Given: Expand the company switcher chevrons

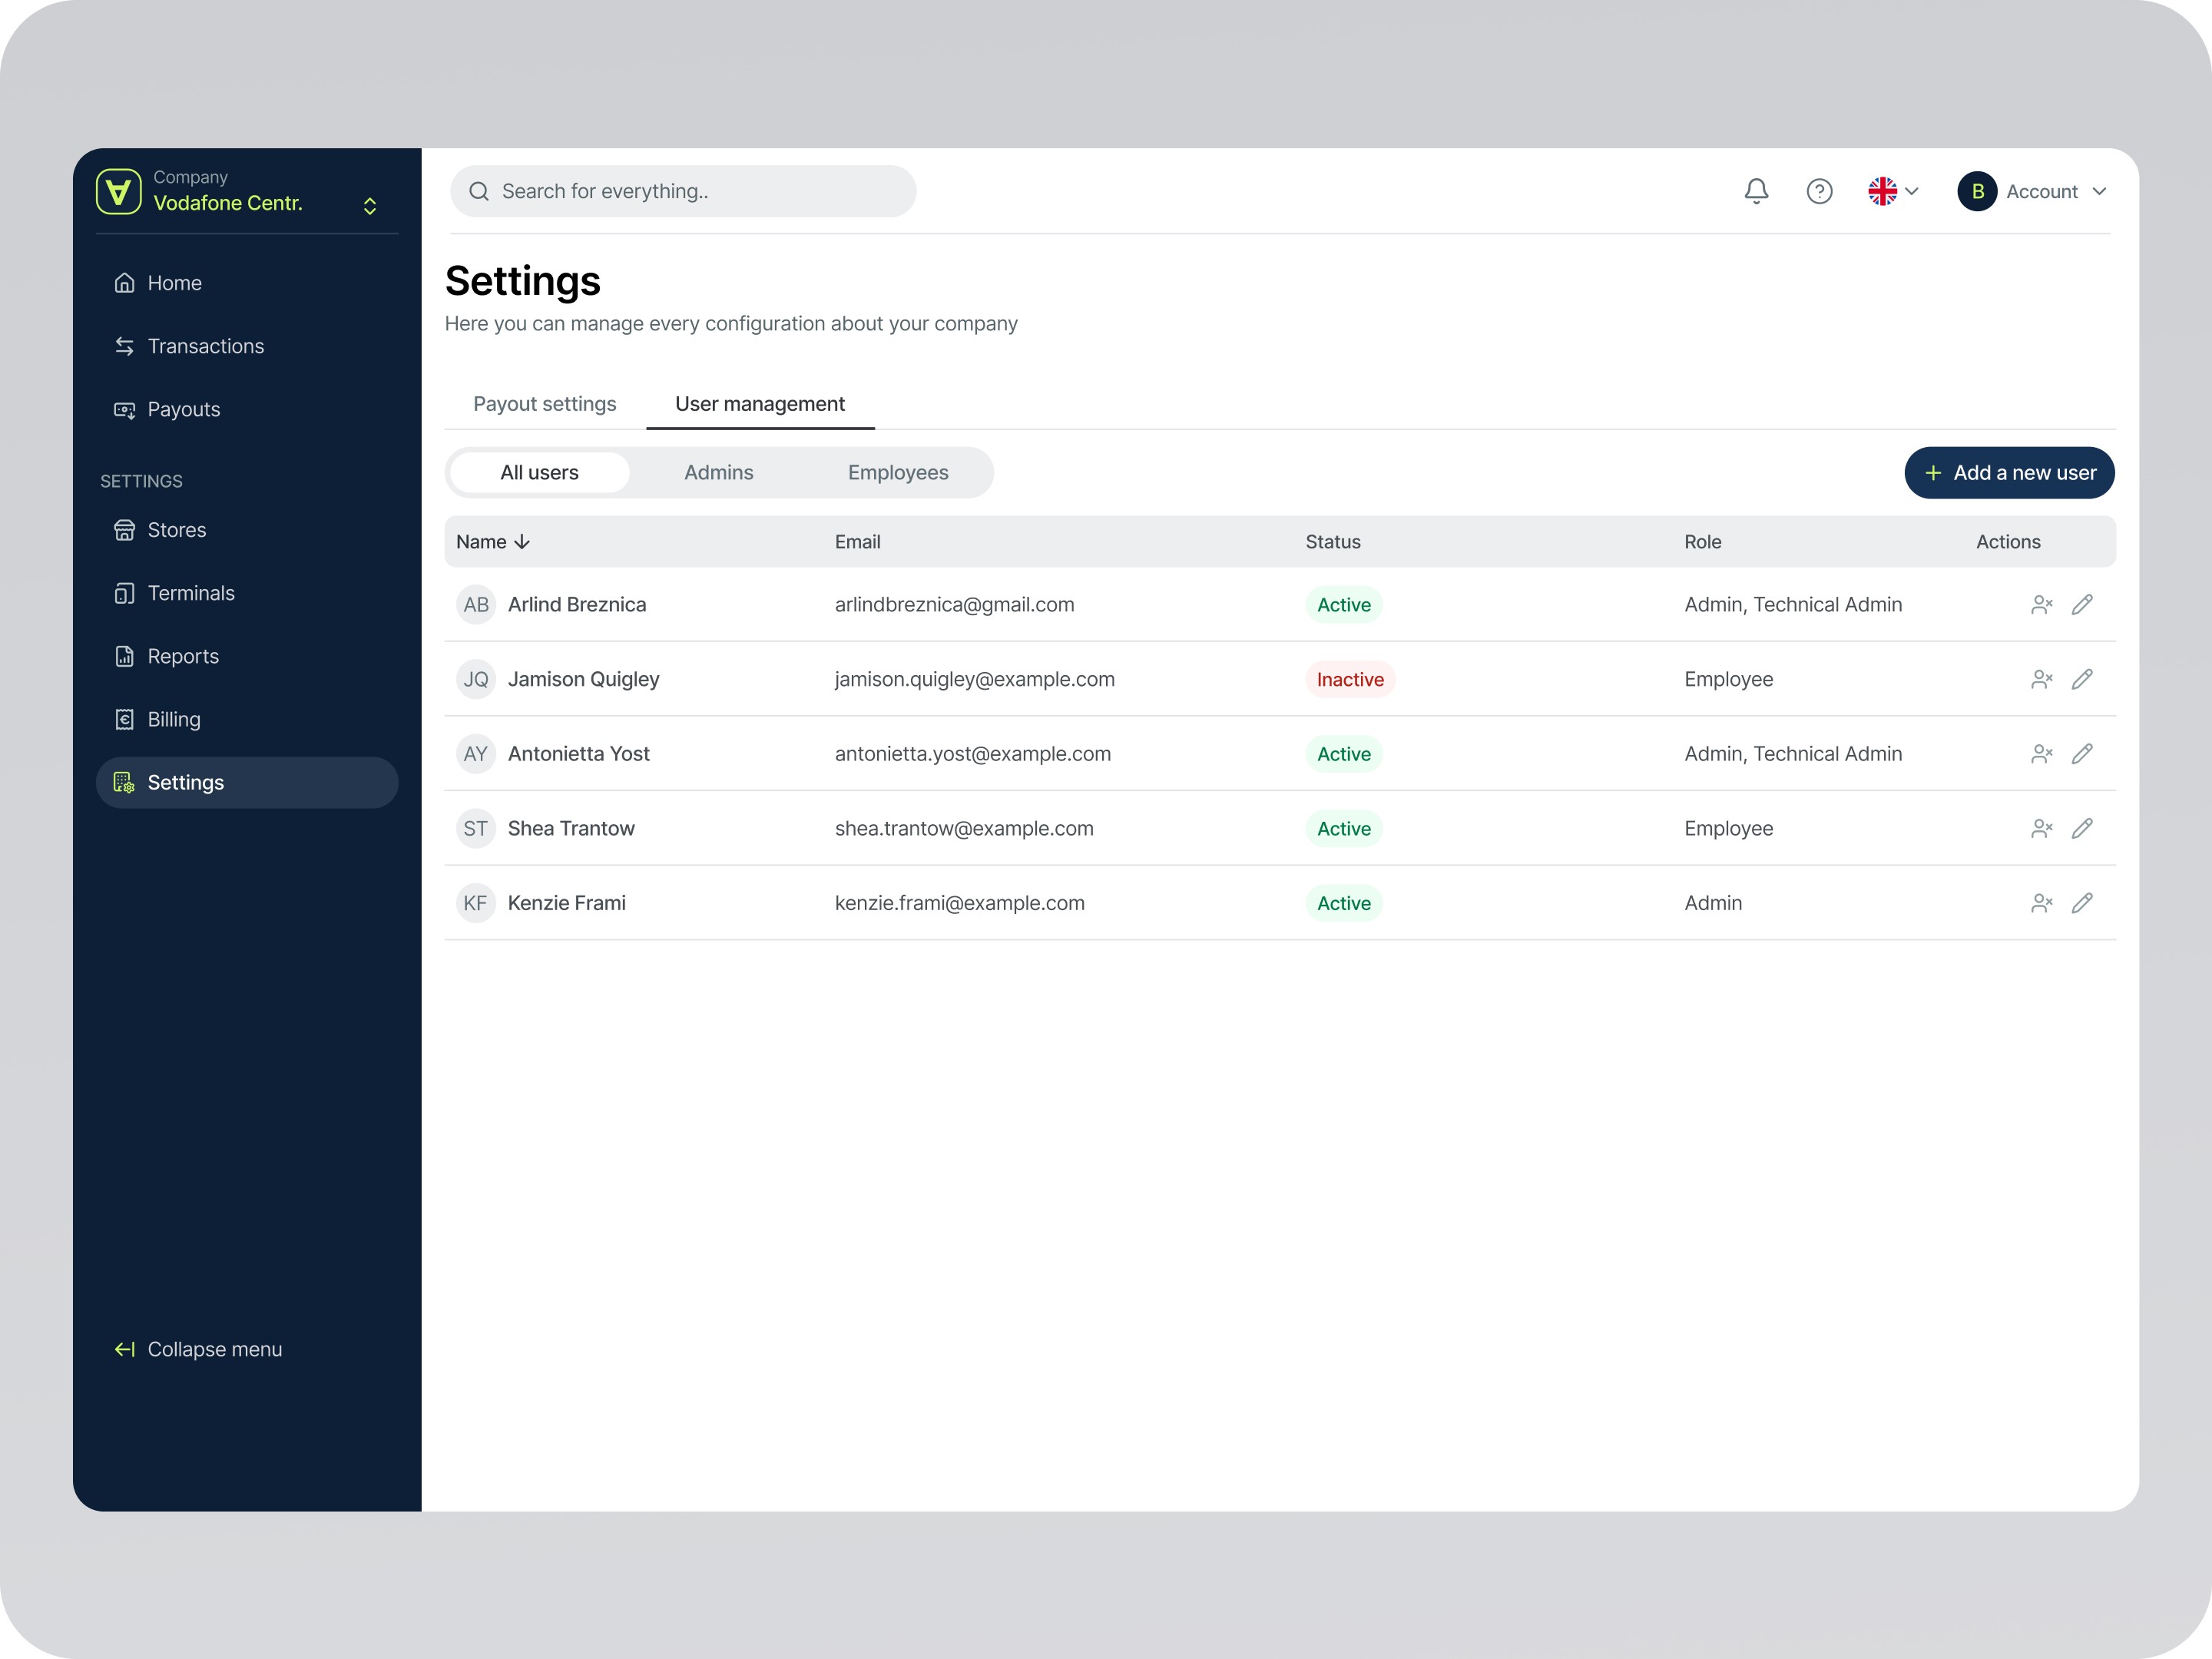Looking at the screenshot, I should click(370, 206).
